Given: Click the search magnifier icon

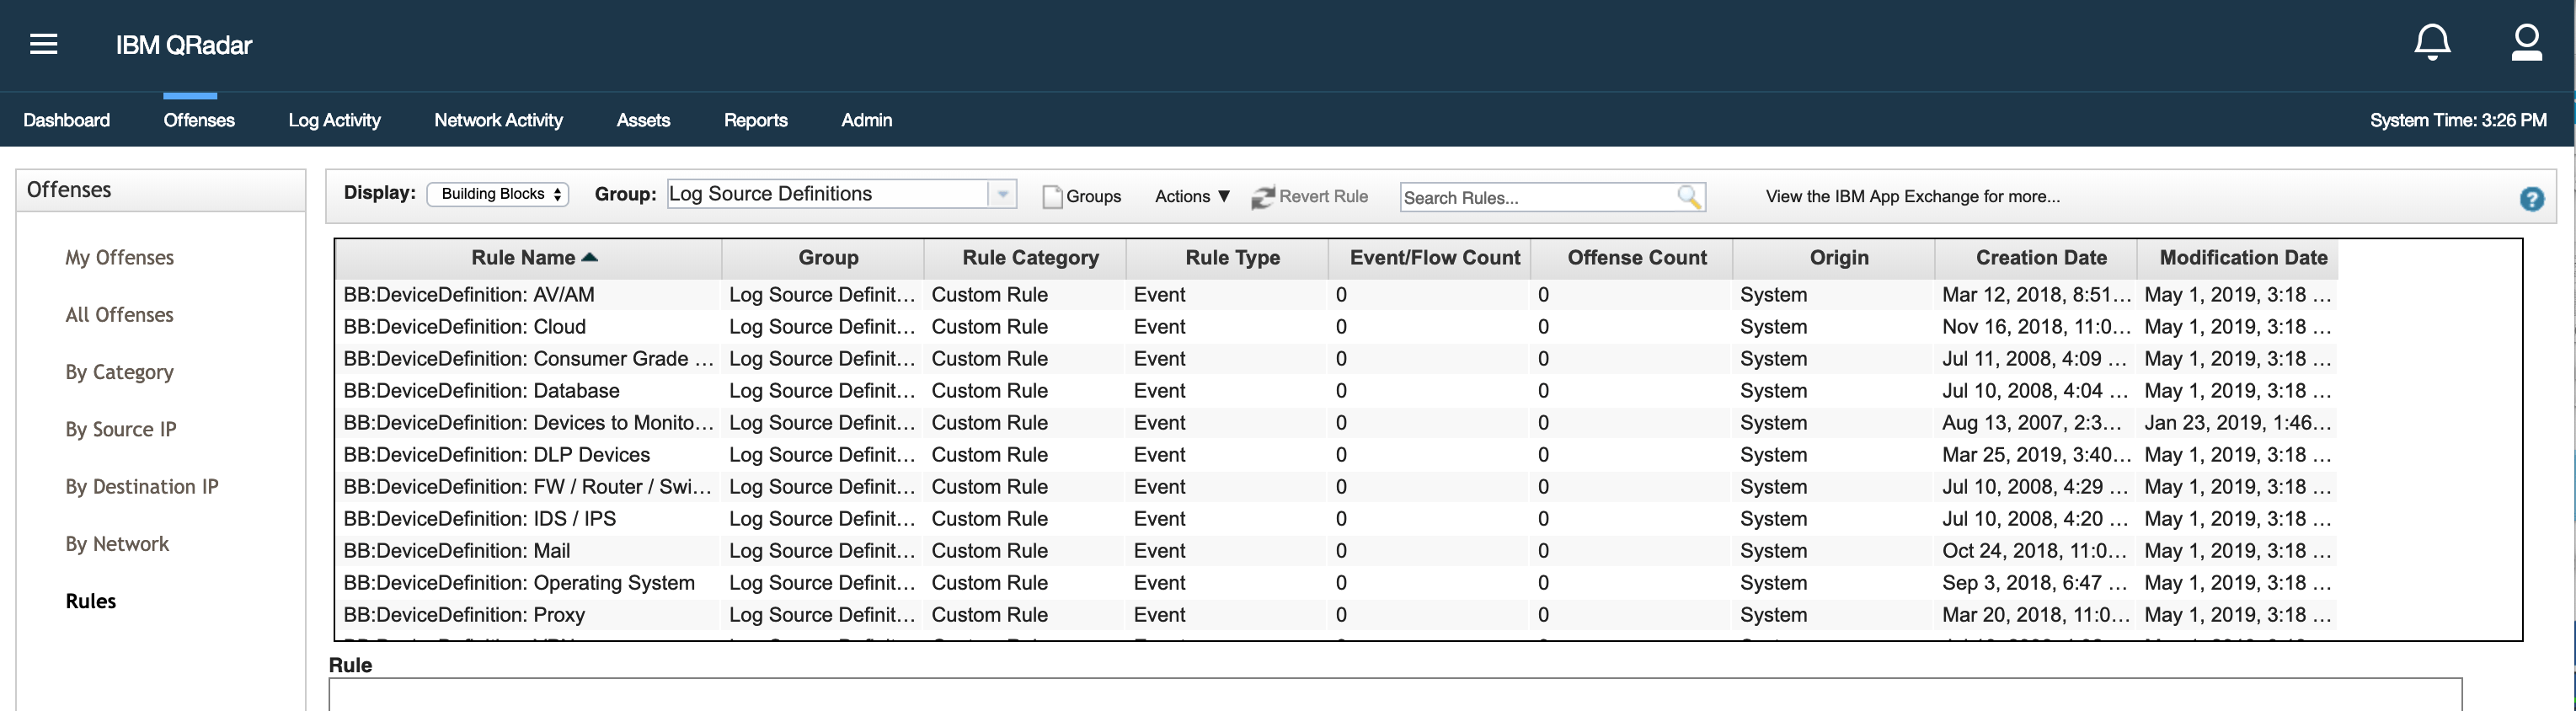Looking at the screenshot, I should point(1688,197).
